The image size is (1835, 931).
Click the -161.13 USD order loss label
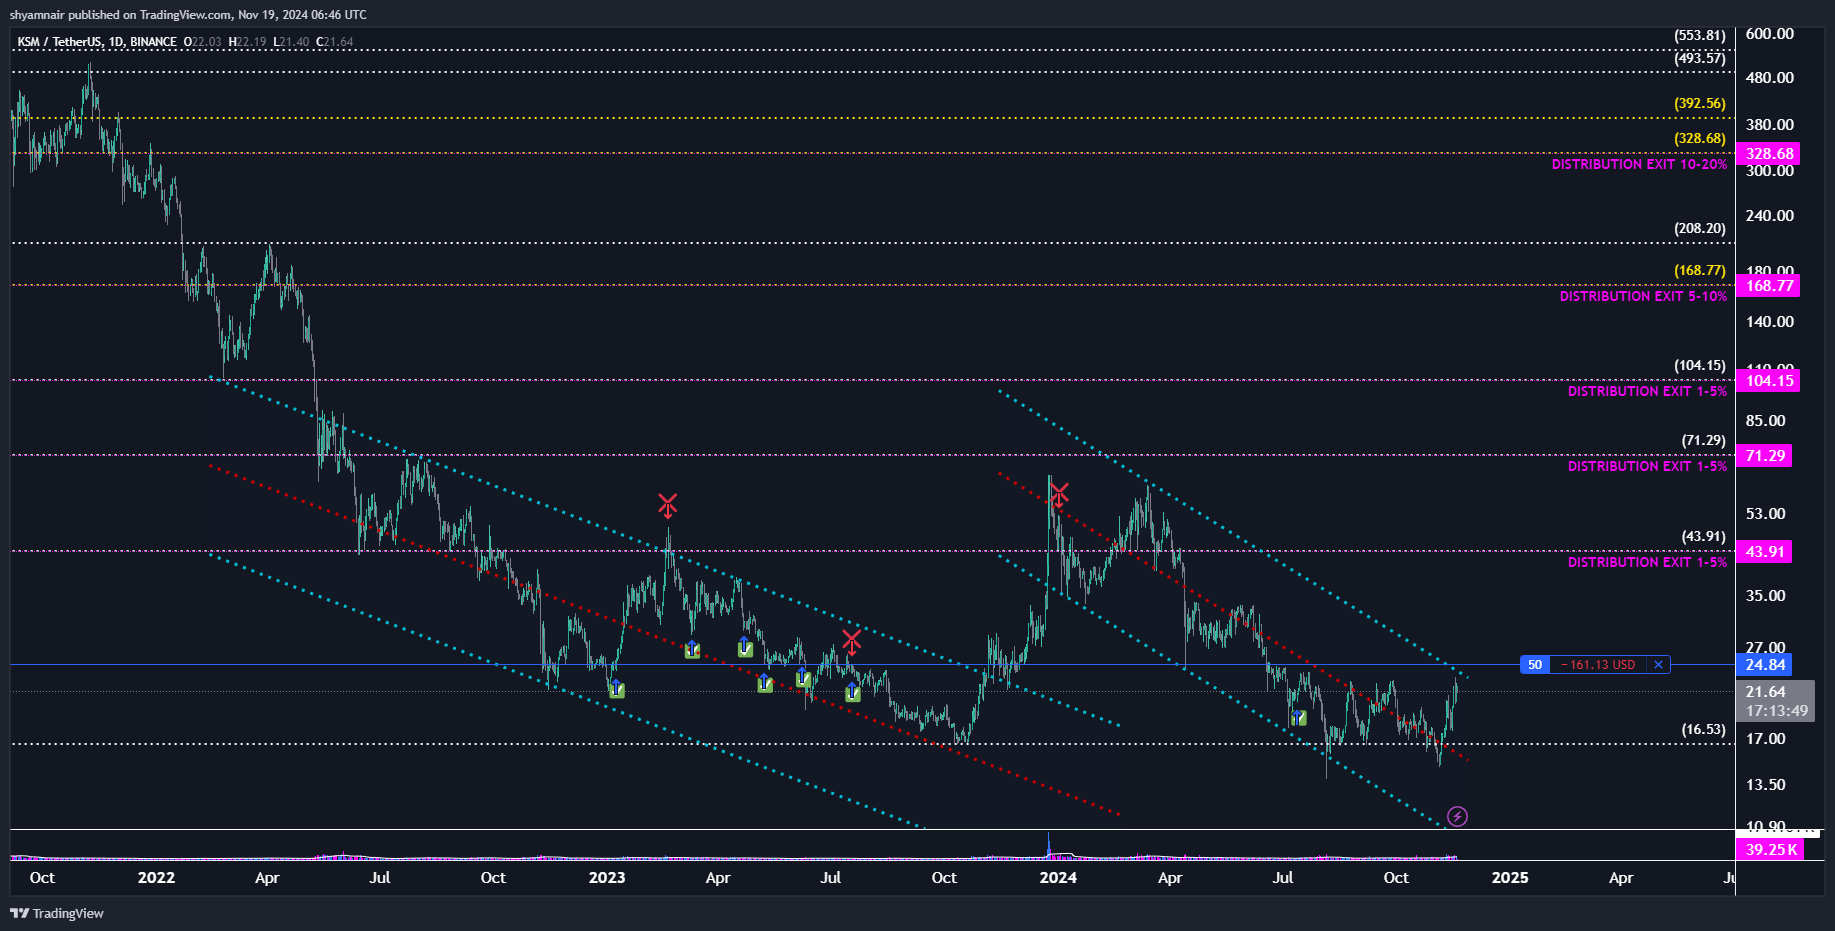(x=1598, y=665)
